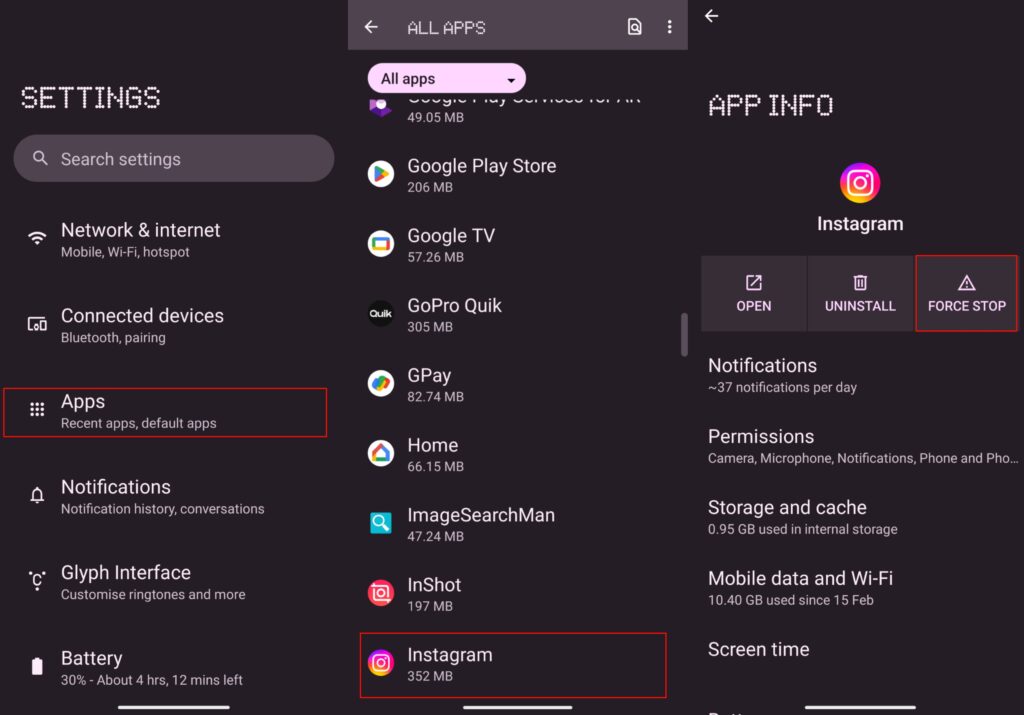The height and width of the screenshot is (715, 1024).
Task: Click the GoPro Quik app icon
Action: [381, 314]
